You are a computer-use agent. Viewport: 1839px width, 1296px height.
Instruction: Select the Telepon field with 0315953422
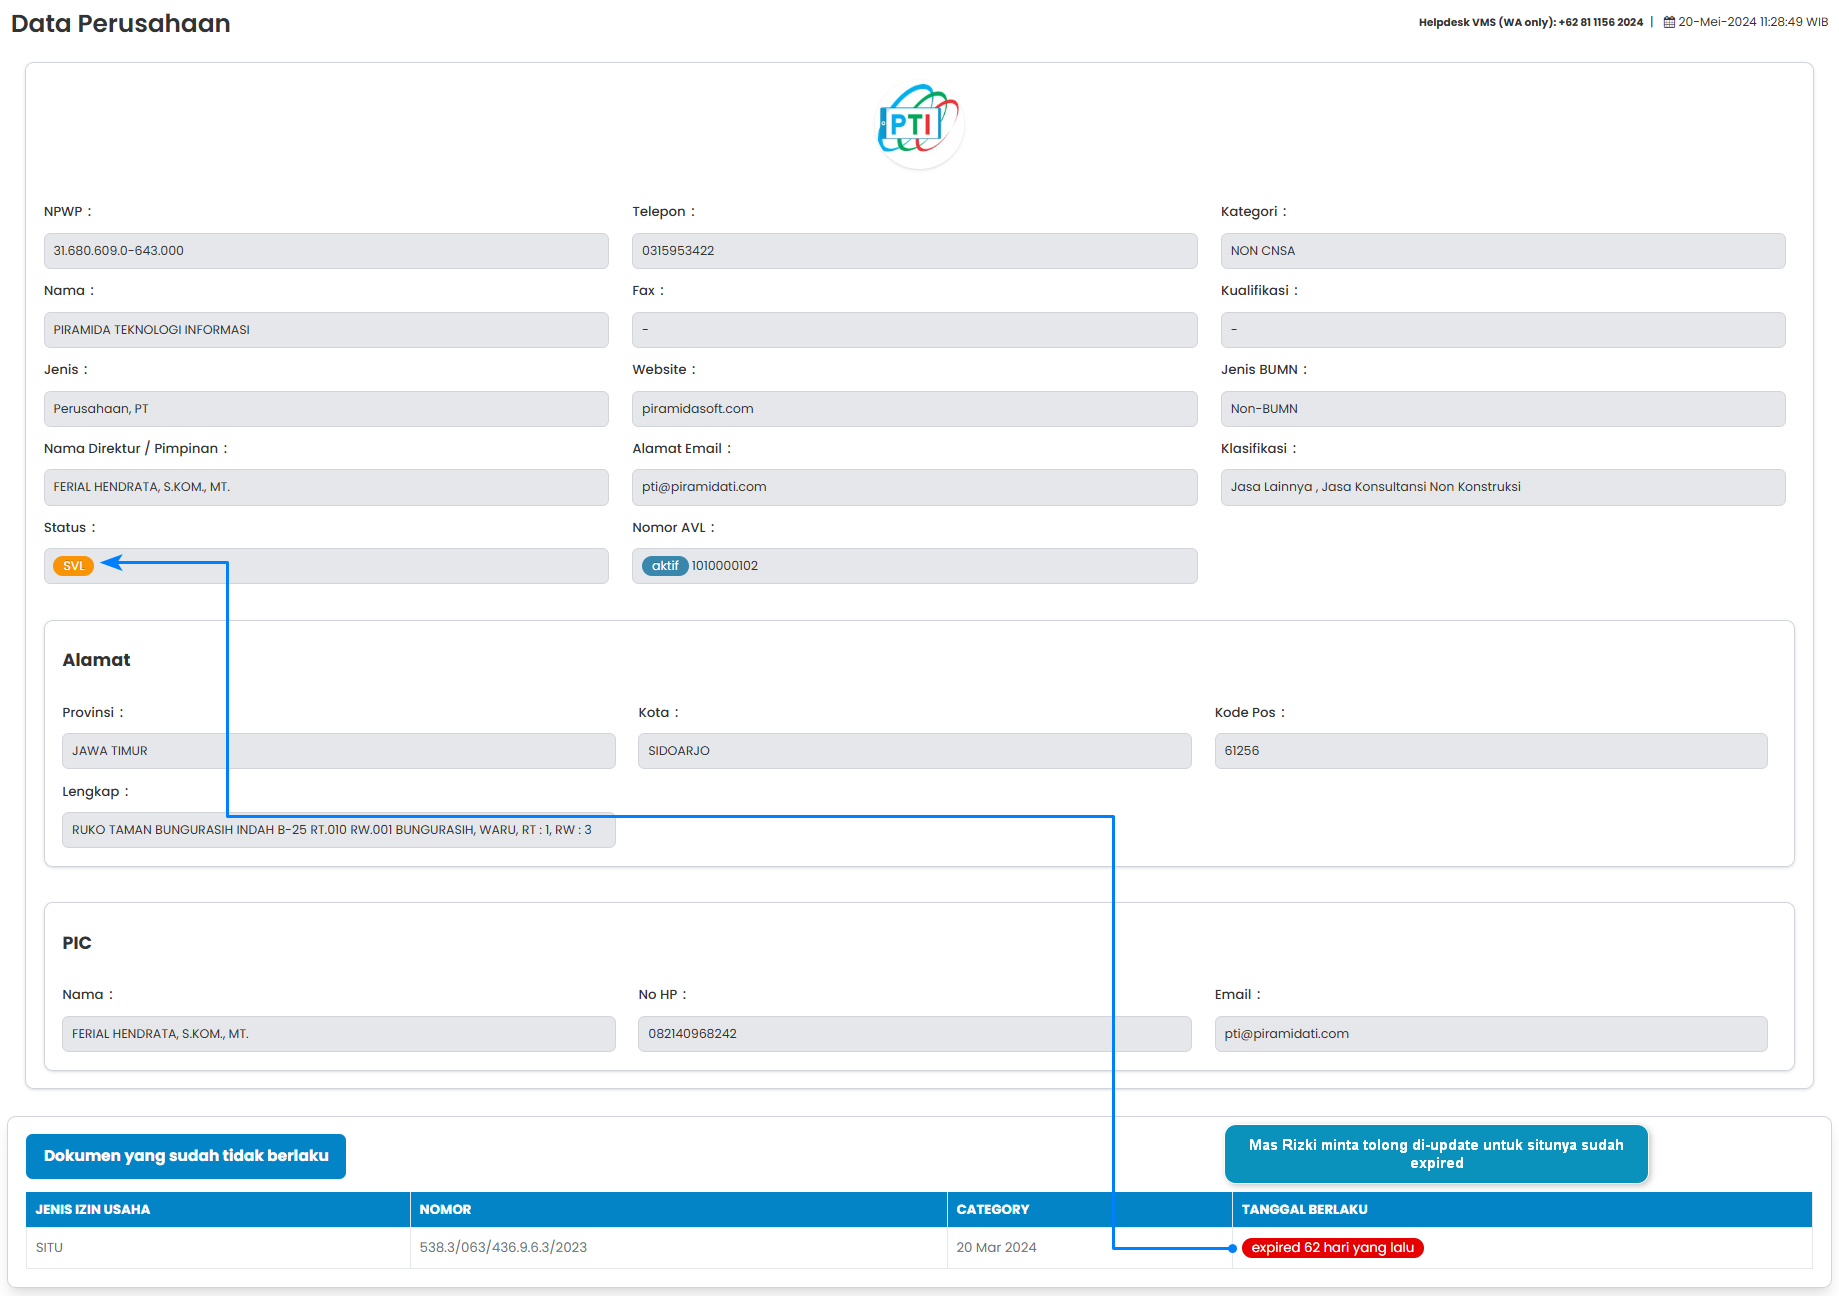tap(914, 251)
